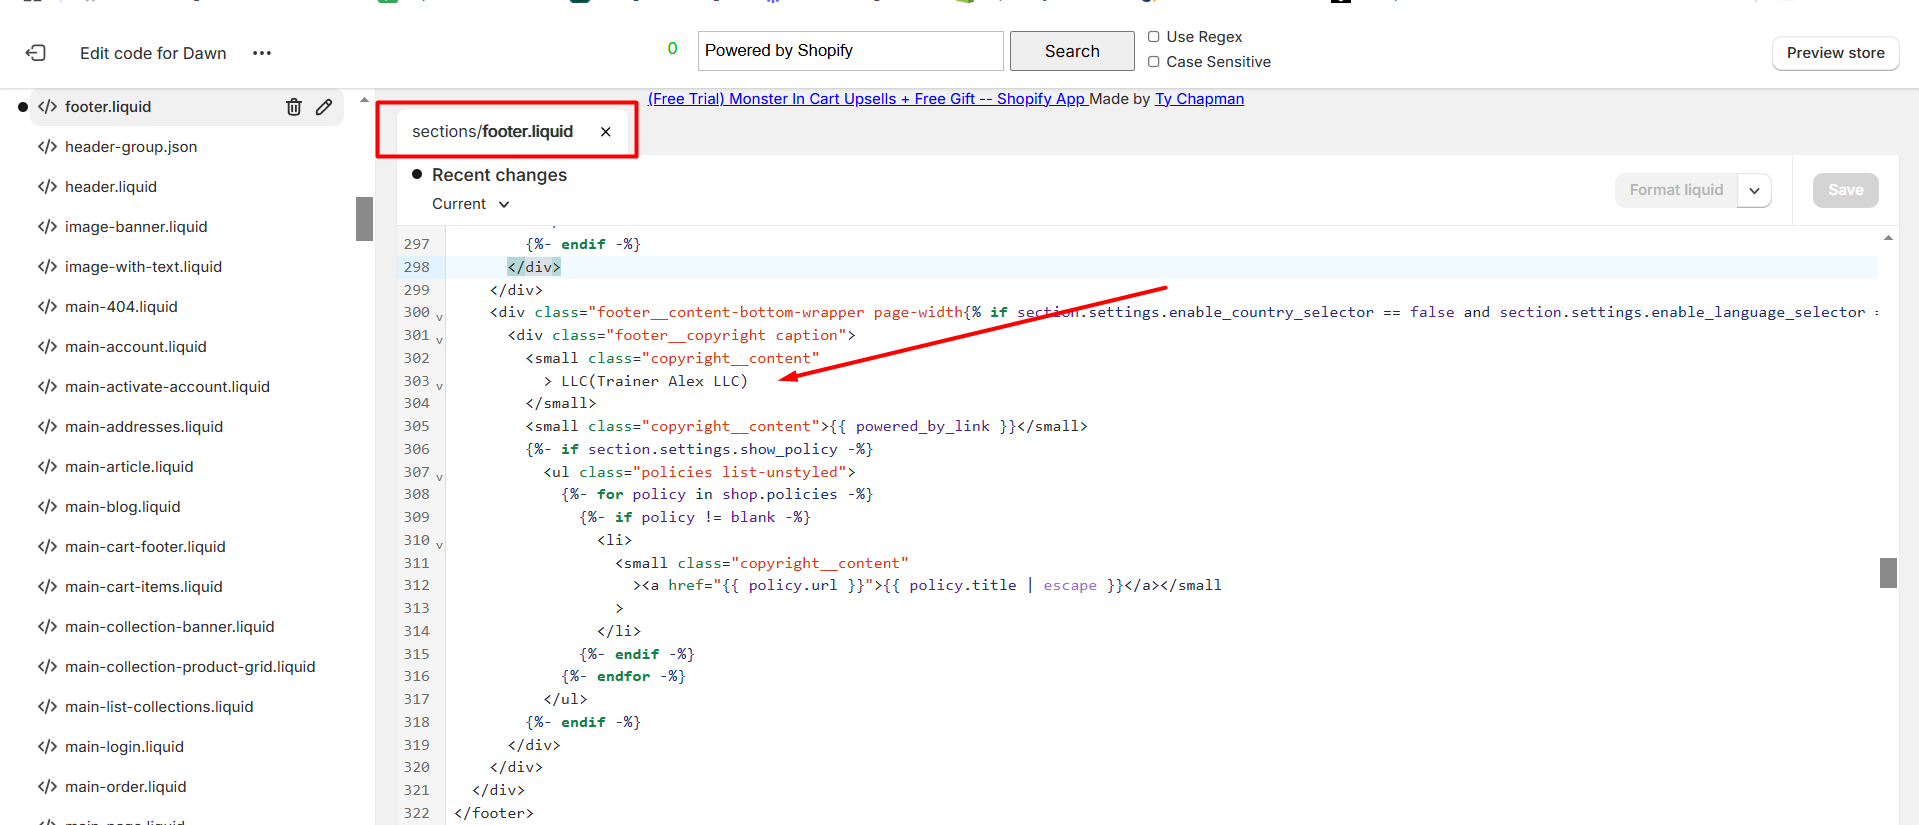
Task: Open image-banner.liquid file
Action: pyautogui.click(x=136, y=227)
